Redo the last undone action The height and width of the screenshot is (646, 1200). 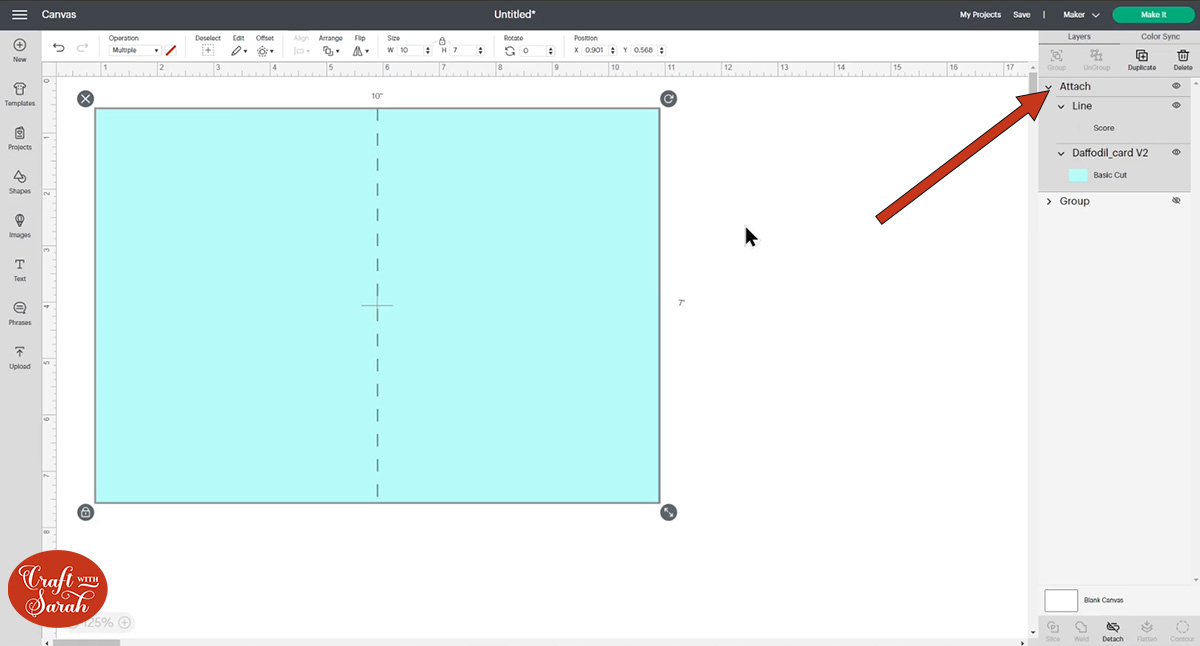83,48
